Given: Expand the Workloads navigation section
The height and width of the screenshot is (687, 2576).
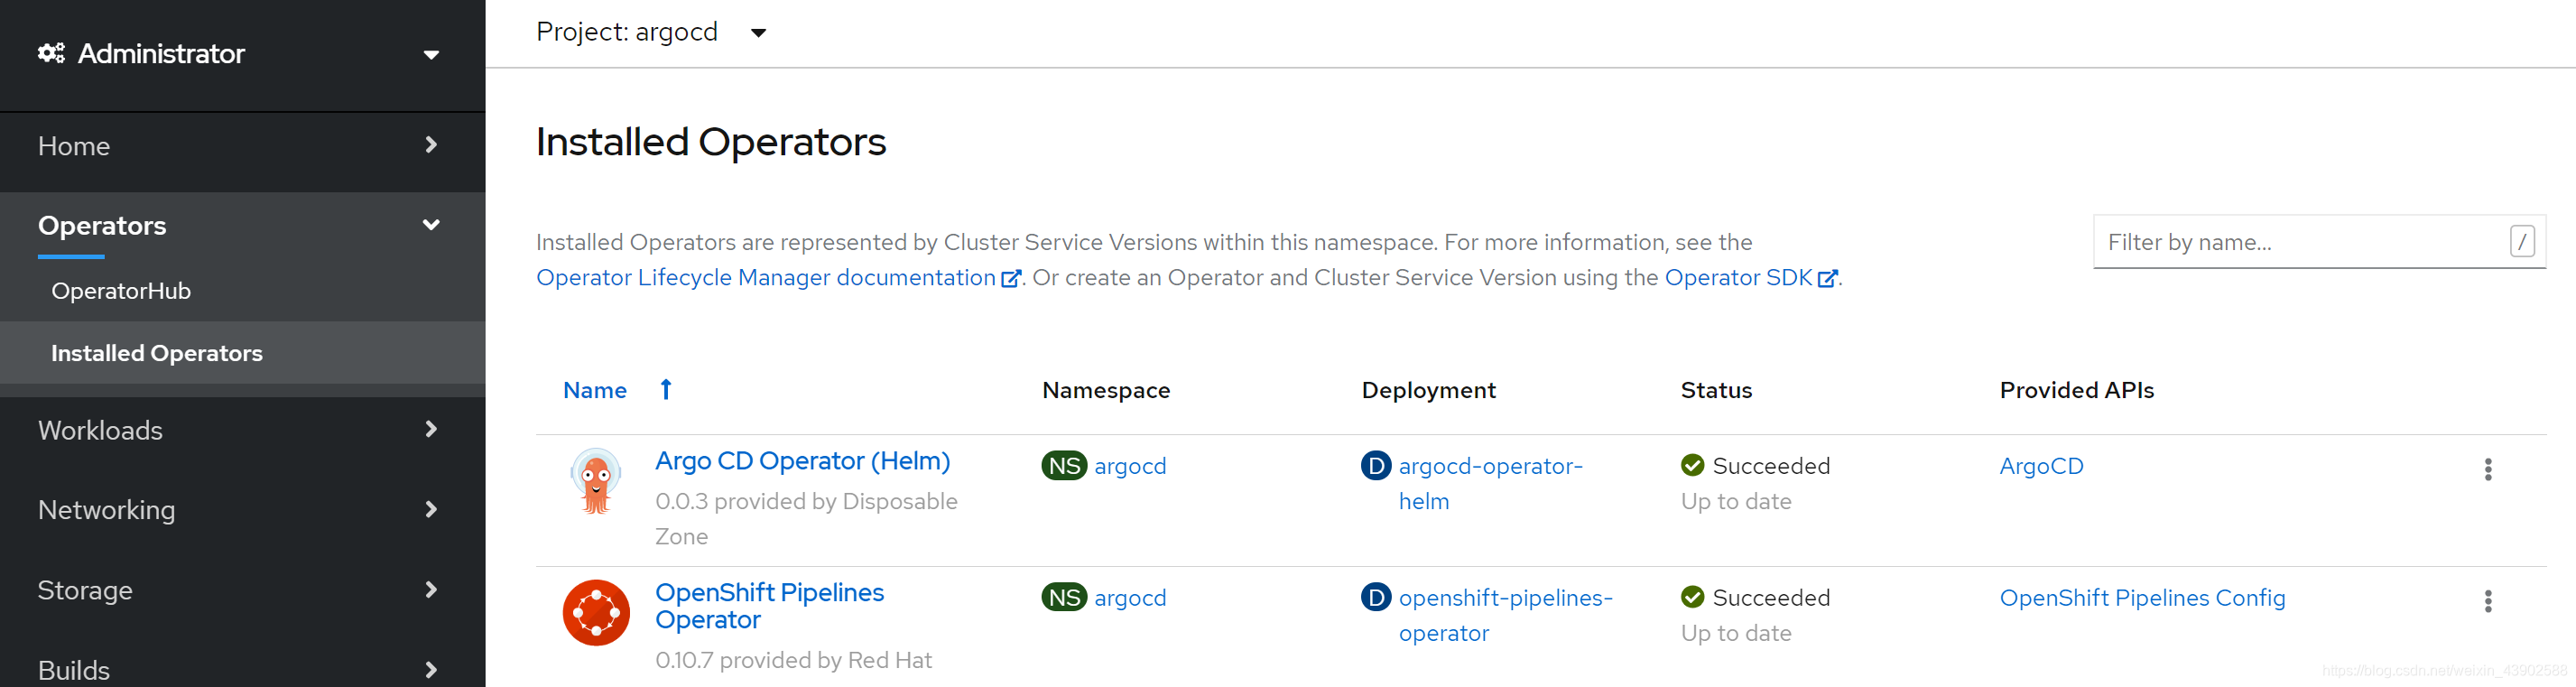Looking at the screenshot, I should tap(242, 430).
